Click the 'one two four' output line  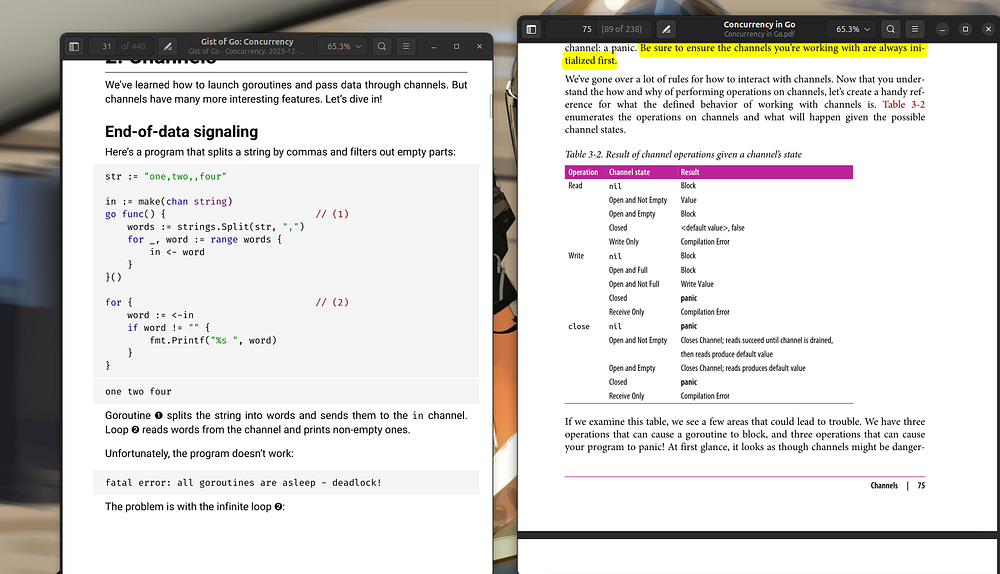(x=138, y=392)
